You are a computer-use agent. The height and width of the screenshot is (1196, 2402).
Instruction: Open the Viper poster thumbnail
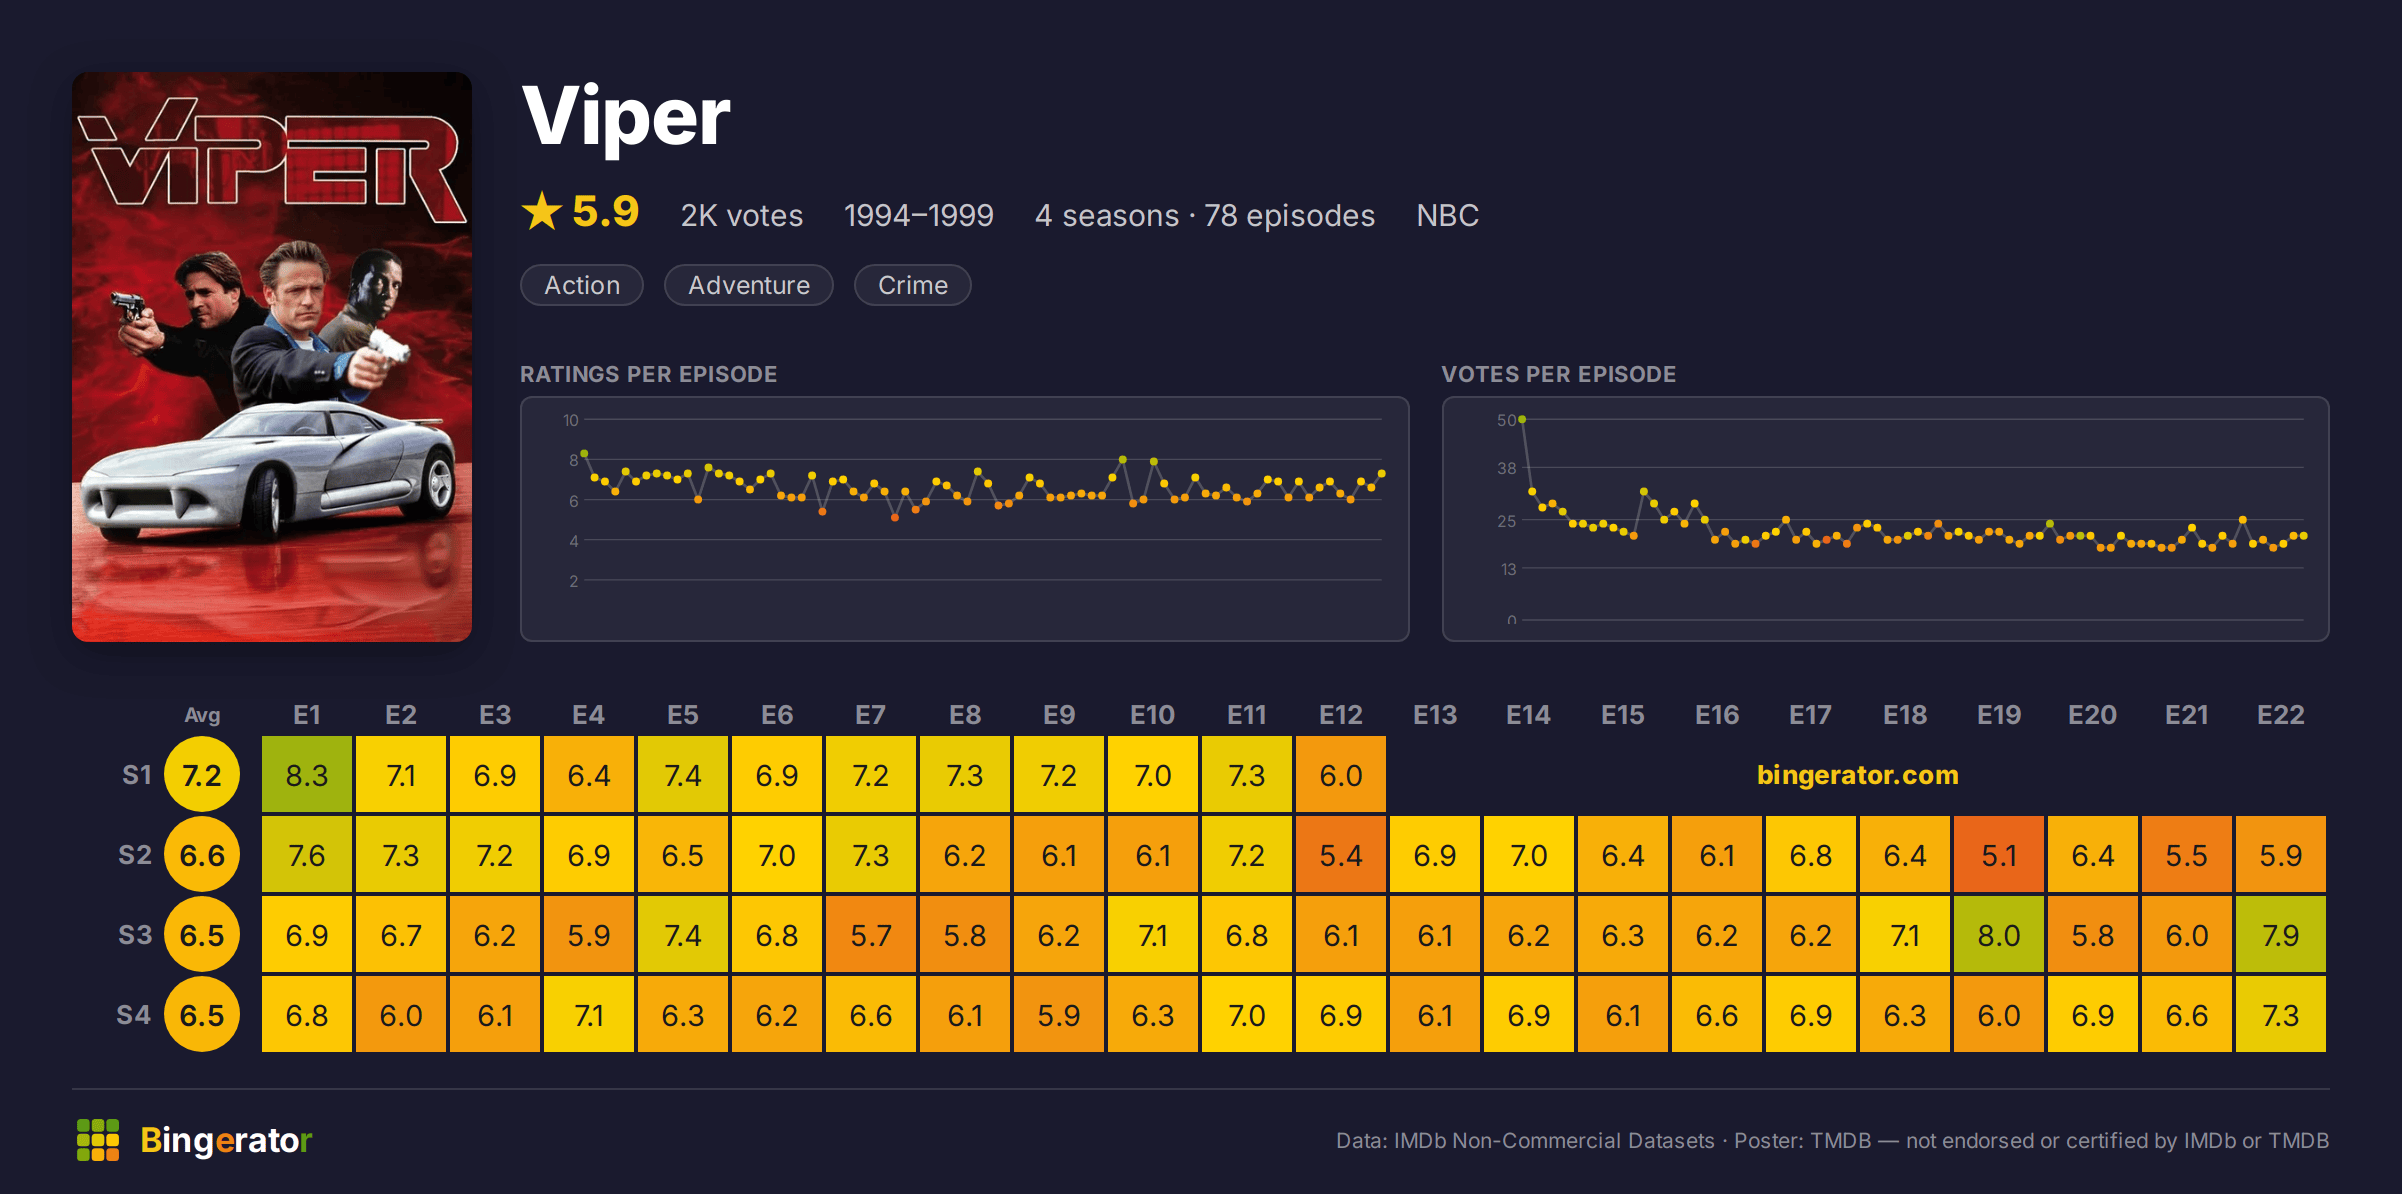(x=272, y=357)
